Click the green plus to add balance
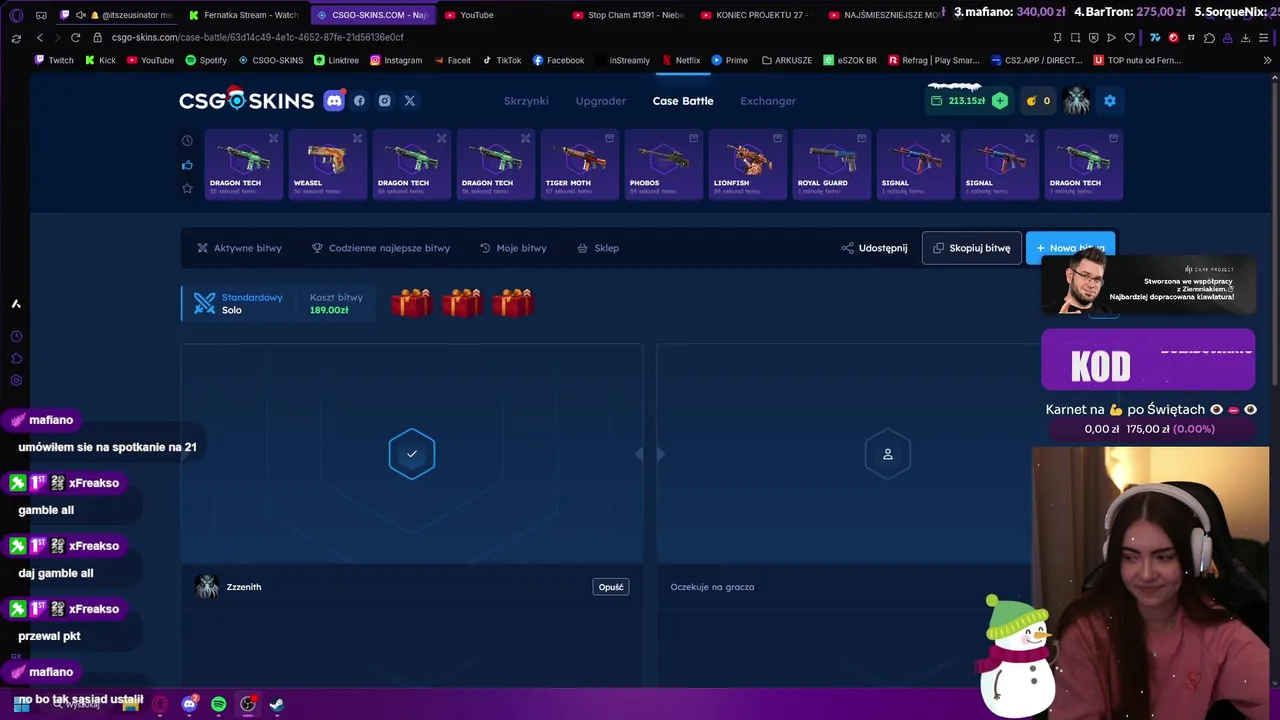The width and height of the screenshot is (1280, 720). click(x=1000, y=101)
